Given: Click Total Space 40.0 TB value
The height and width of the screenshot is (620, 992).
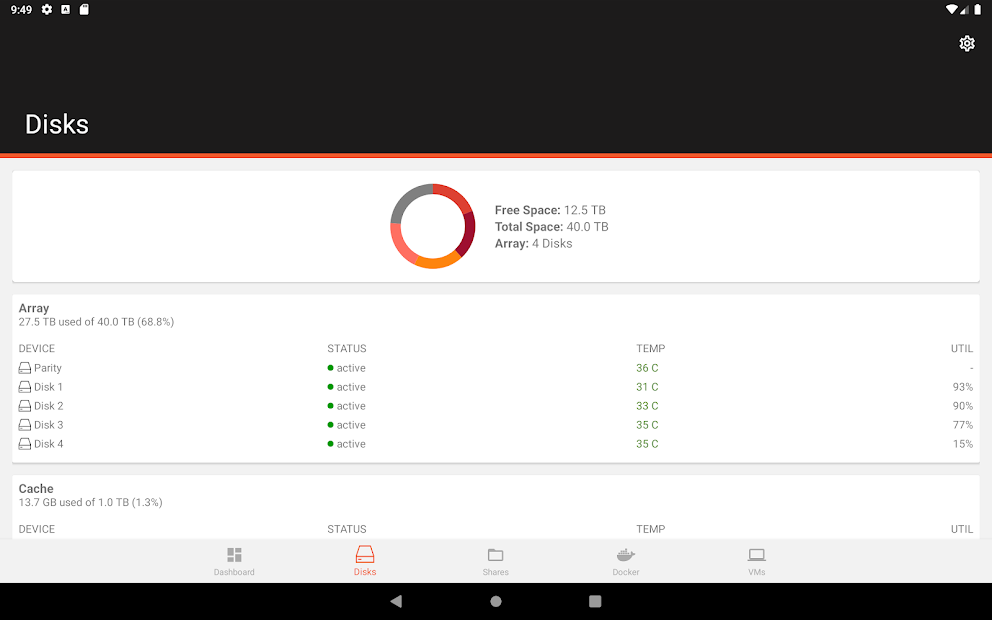Looking at the screenshot, I should tap(588, 226).
